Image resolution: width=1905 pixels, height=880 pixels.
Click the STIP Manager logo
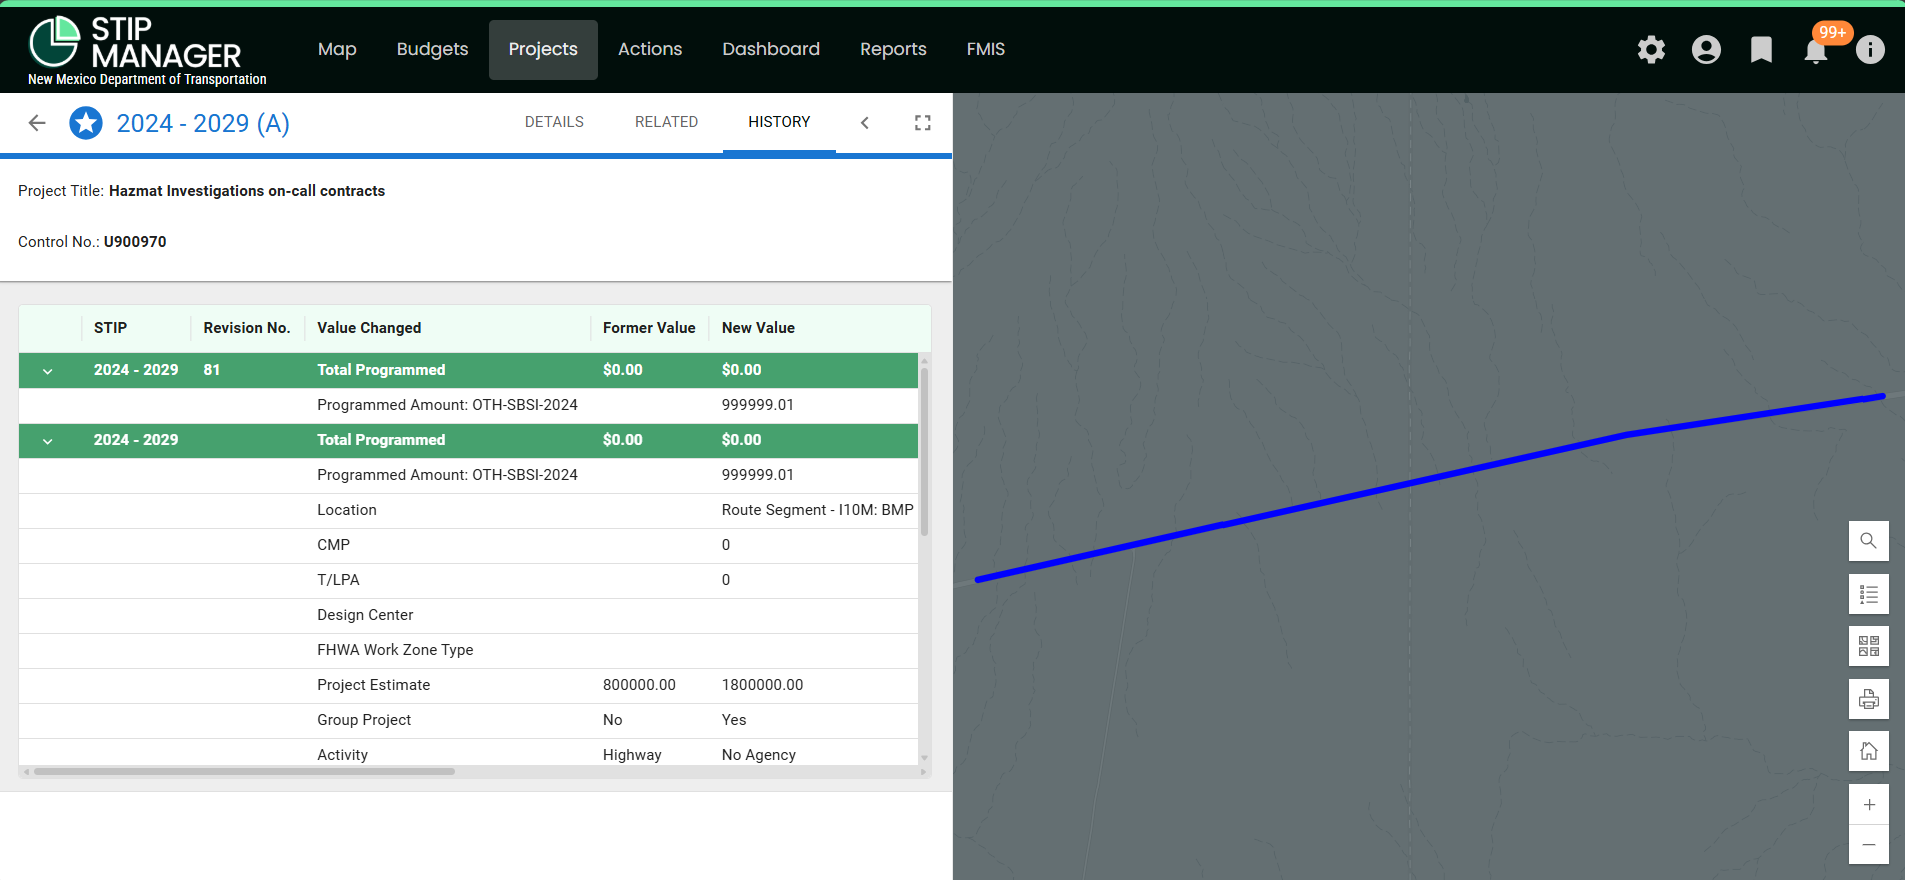147,50
